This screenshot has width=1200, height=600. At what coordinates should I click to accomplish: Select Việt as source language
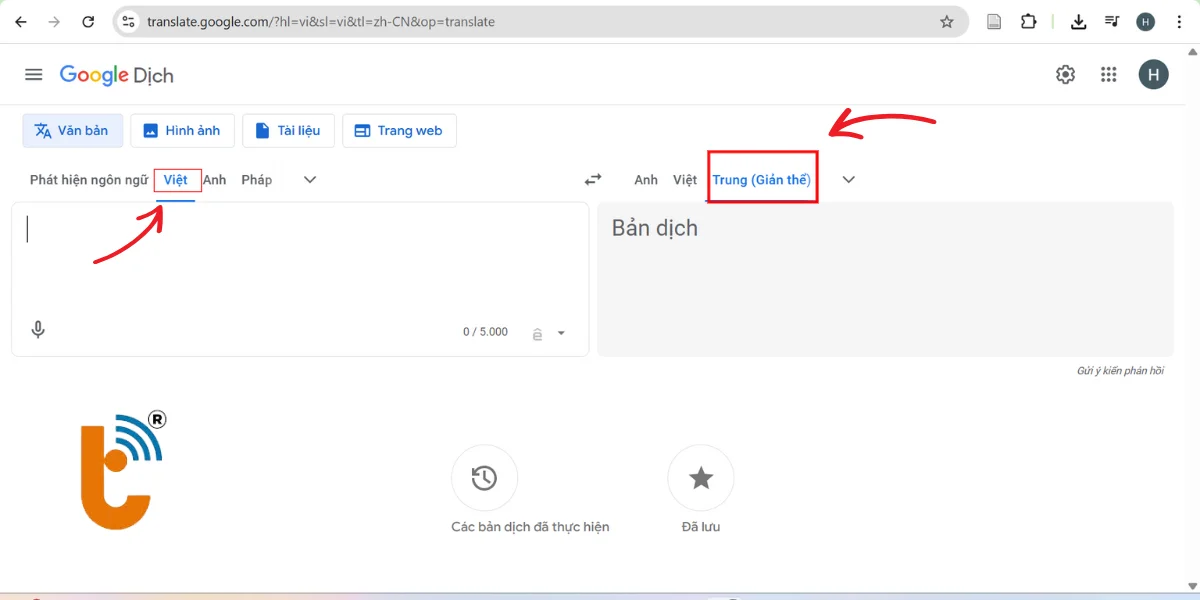pyautogui.click(x=176, y=180)
